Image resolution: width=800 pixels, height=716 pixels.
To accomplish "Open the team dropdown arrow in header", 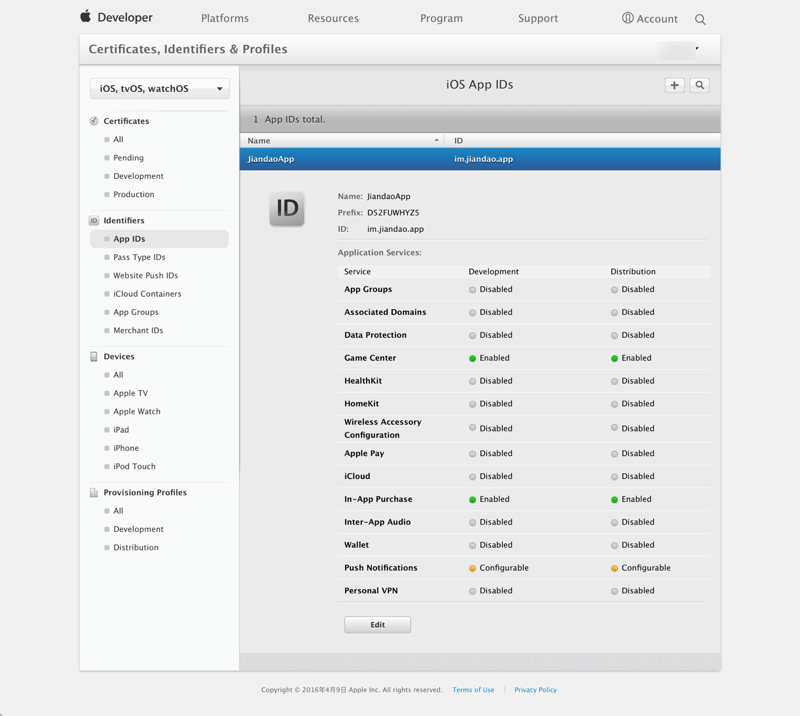I will (x=697, y=48).
